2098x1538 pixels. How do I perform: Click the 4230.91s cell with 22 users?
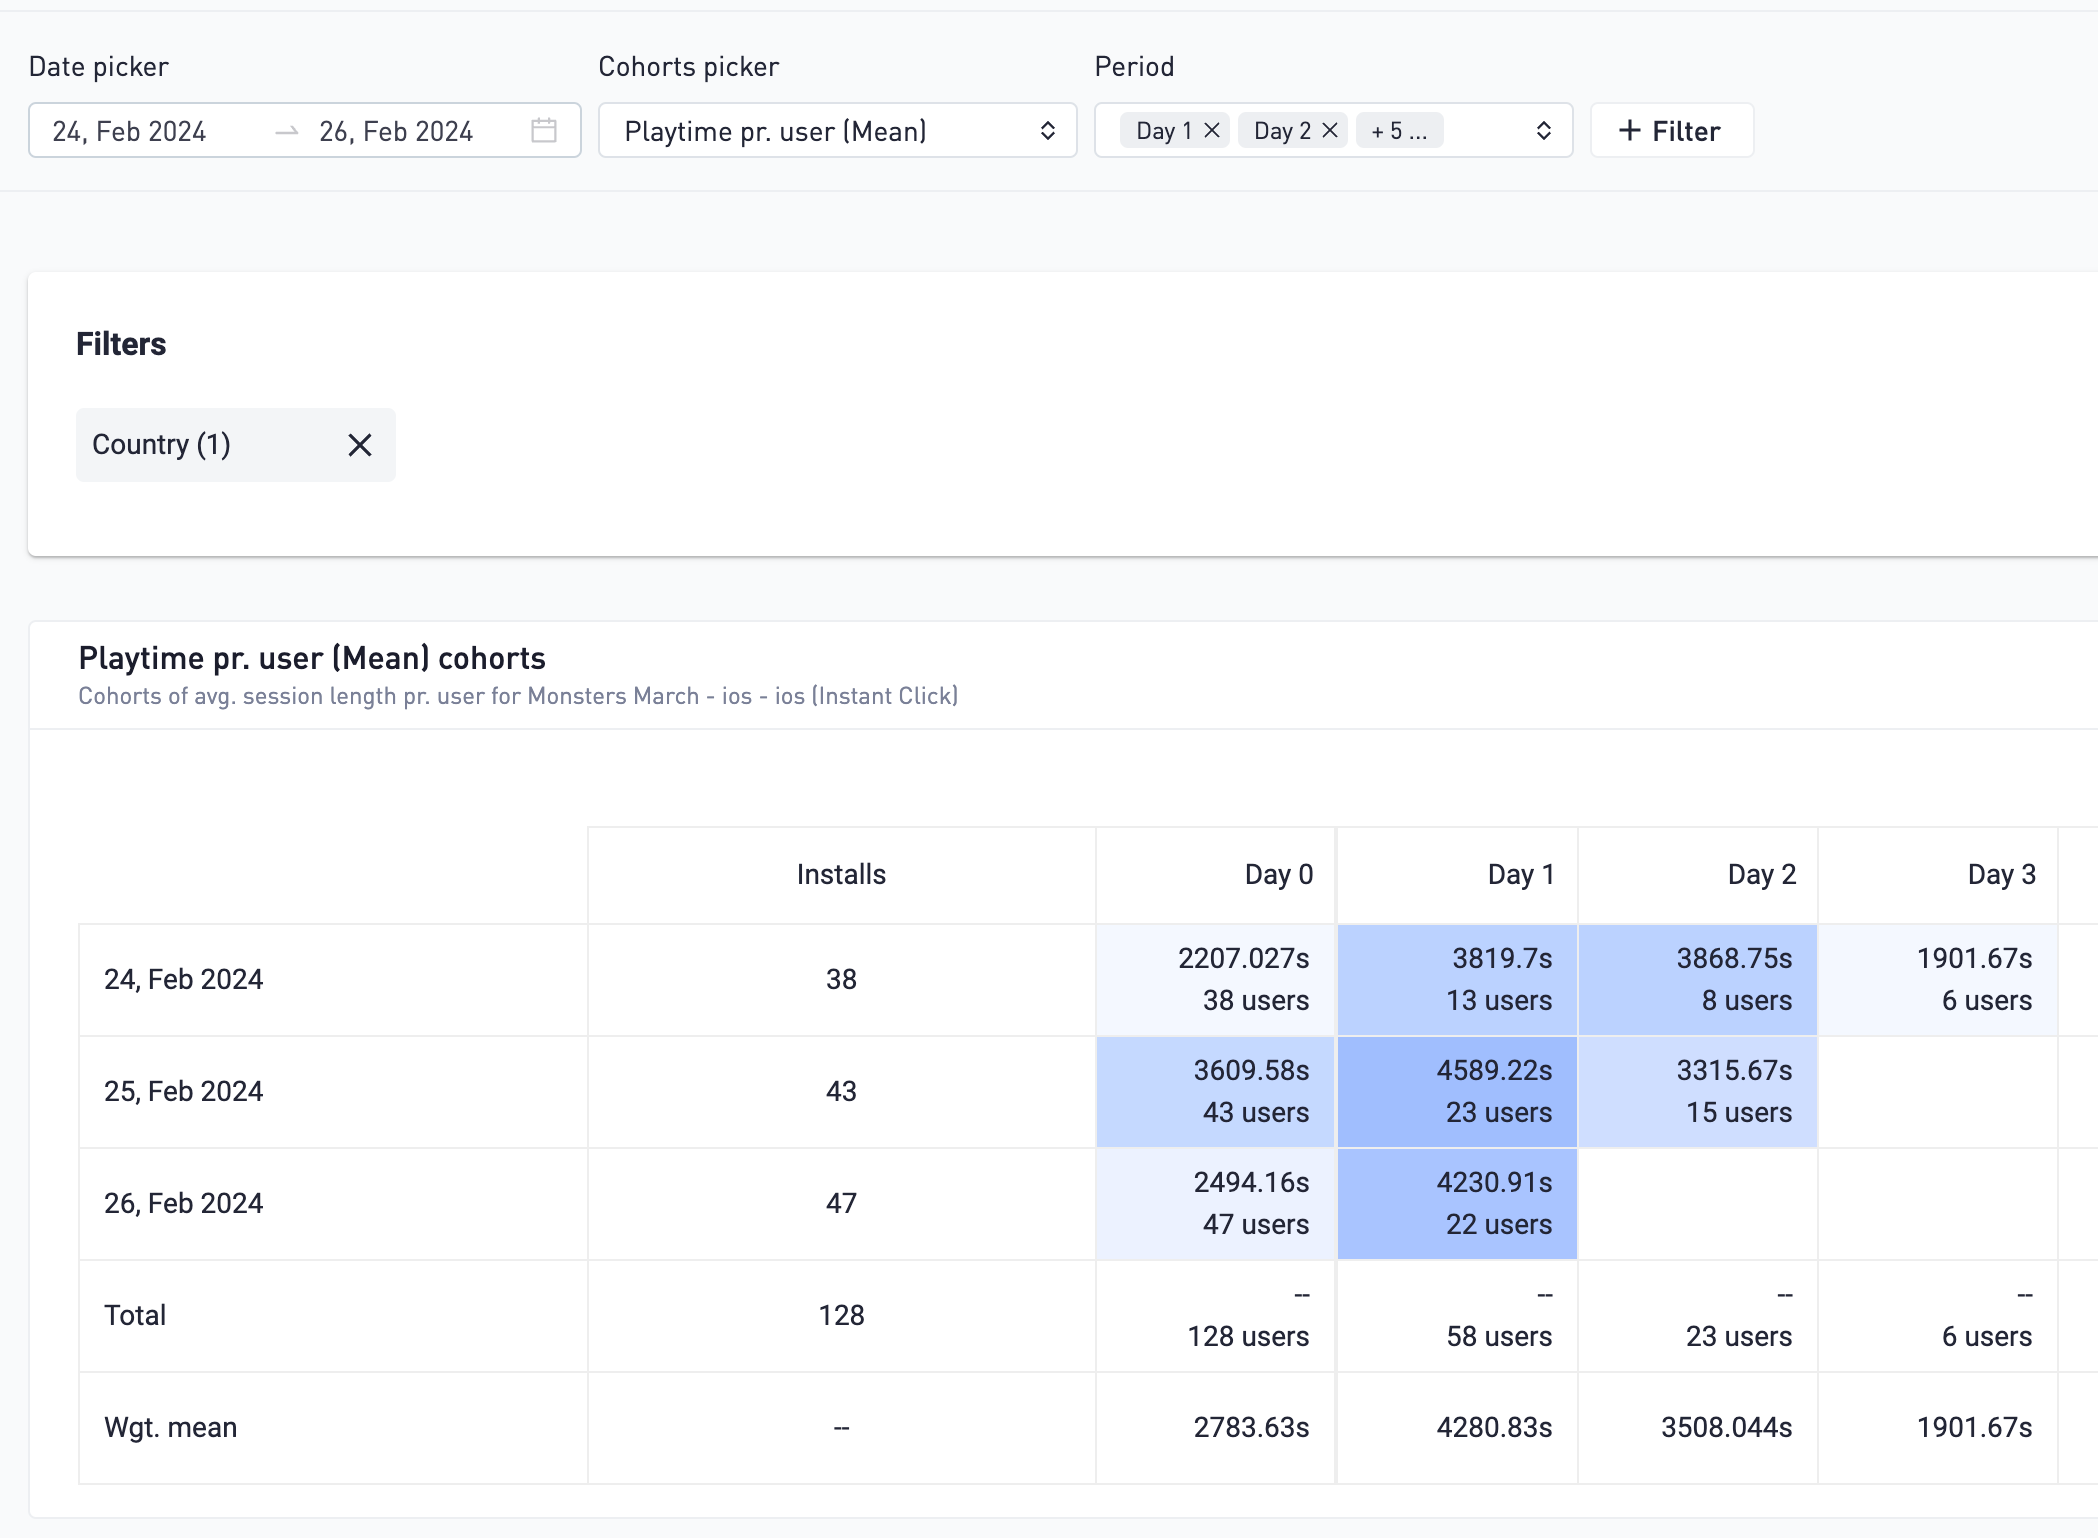tap(1457, 1204)
